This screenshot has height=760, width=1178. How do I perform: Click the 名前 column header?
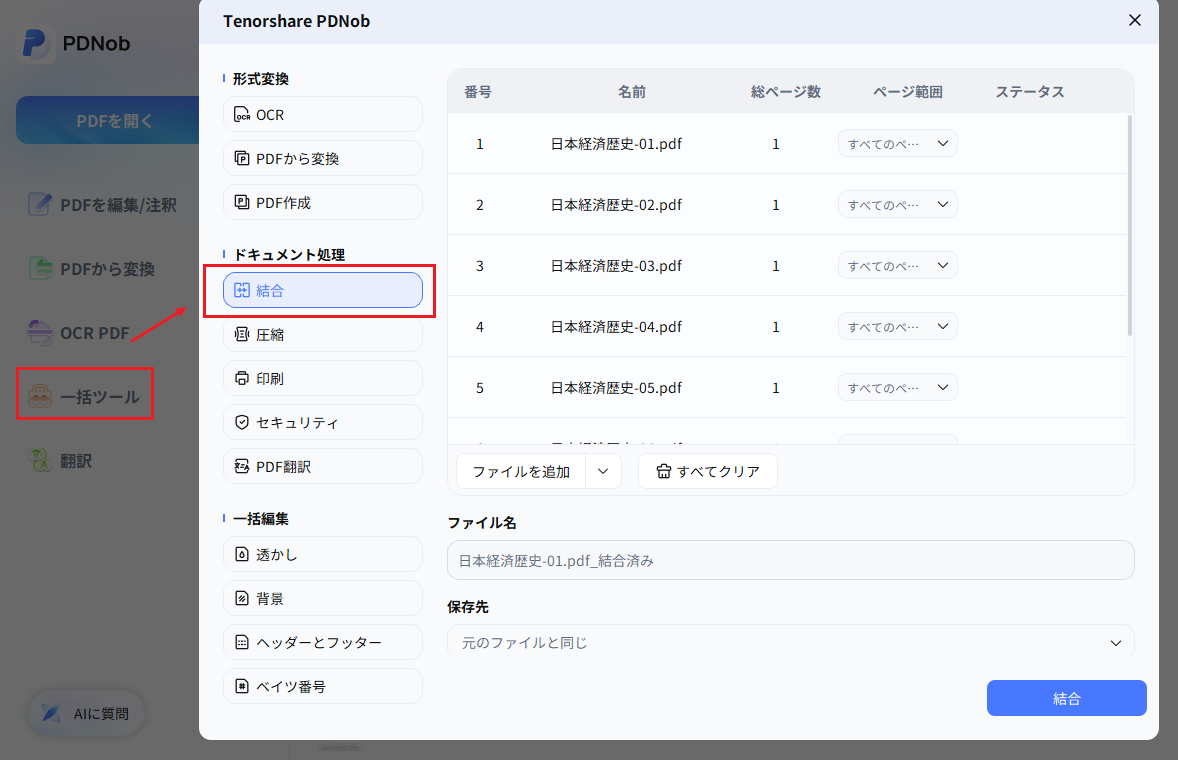(632, 92)
